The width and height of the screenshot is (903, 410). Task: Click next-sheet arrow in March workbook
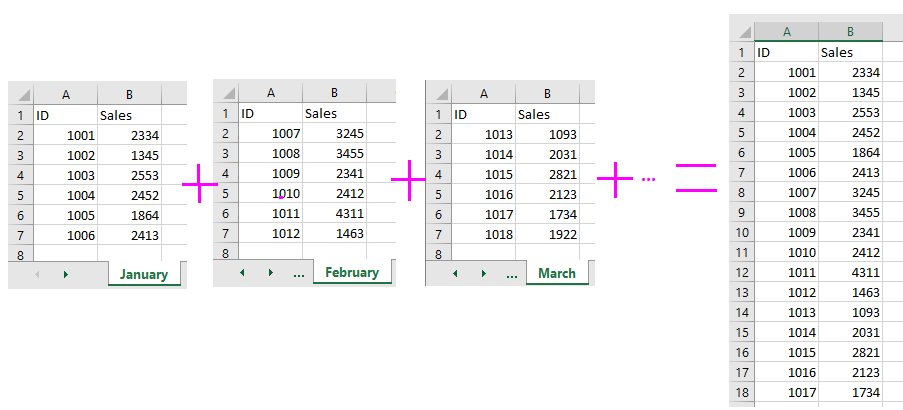[x=484, y=274]
